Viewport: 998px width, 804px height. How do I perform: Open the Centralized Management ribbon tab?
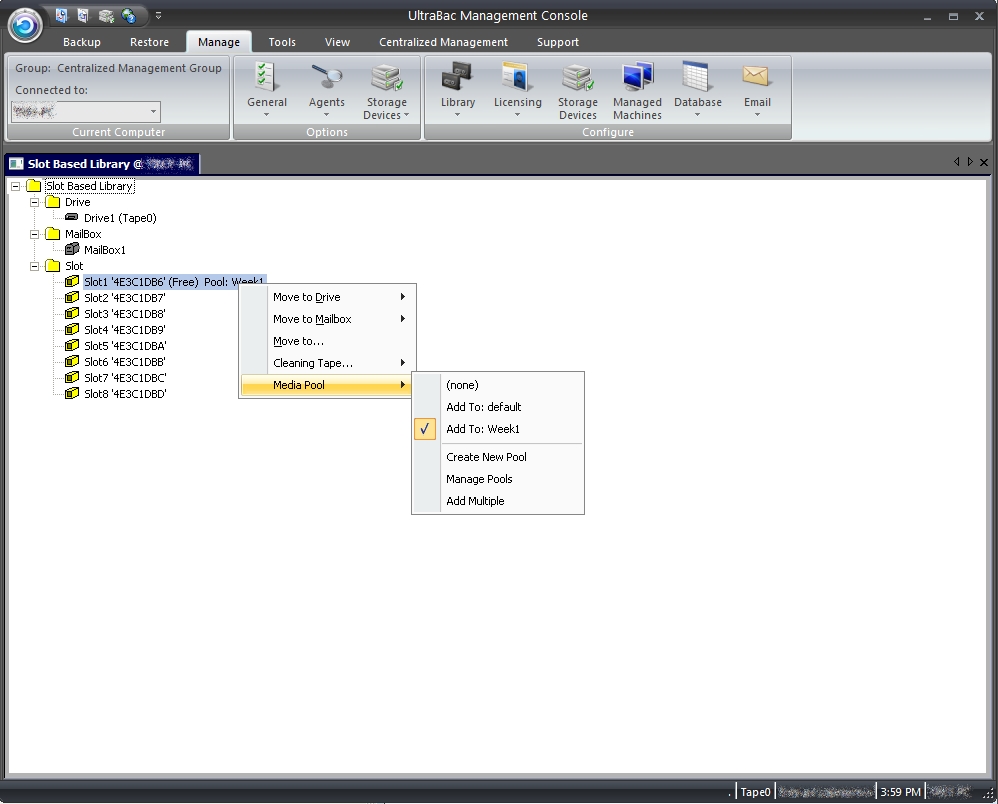(443, 42)
